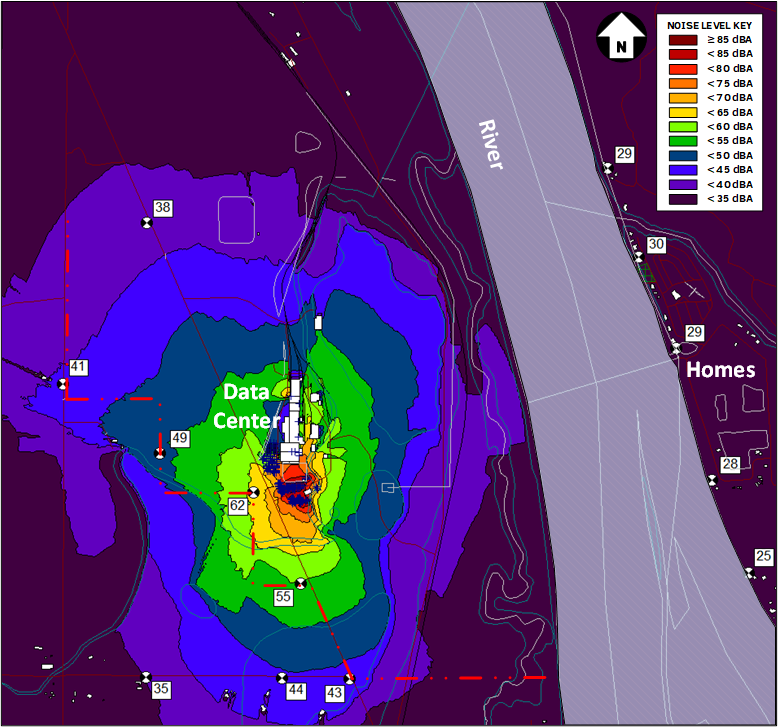The height and width of the screenshot is (727, 778).
Task: Click the north arrow compass icon
Action: coord(619,38)
